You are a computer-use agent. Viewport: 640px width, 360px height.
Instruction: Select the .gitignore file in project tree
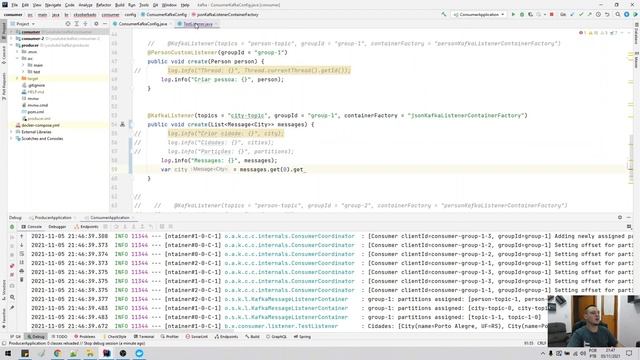click(36, 85)
